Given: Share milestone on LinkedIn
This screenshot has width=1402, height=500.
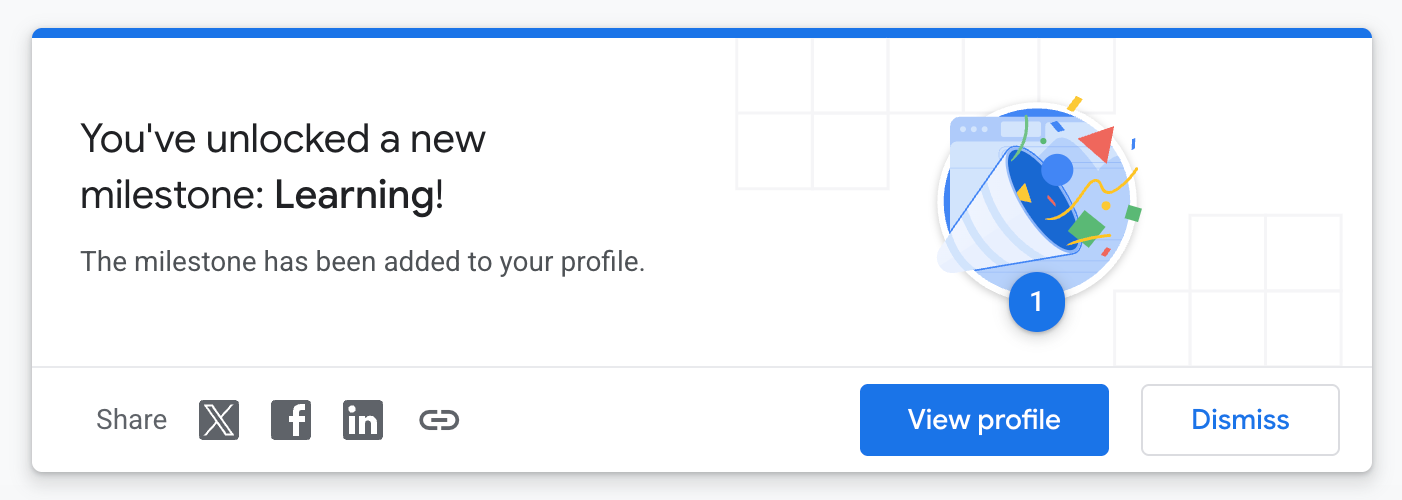Looking at the screenshot, I should (x=362, y=420).
